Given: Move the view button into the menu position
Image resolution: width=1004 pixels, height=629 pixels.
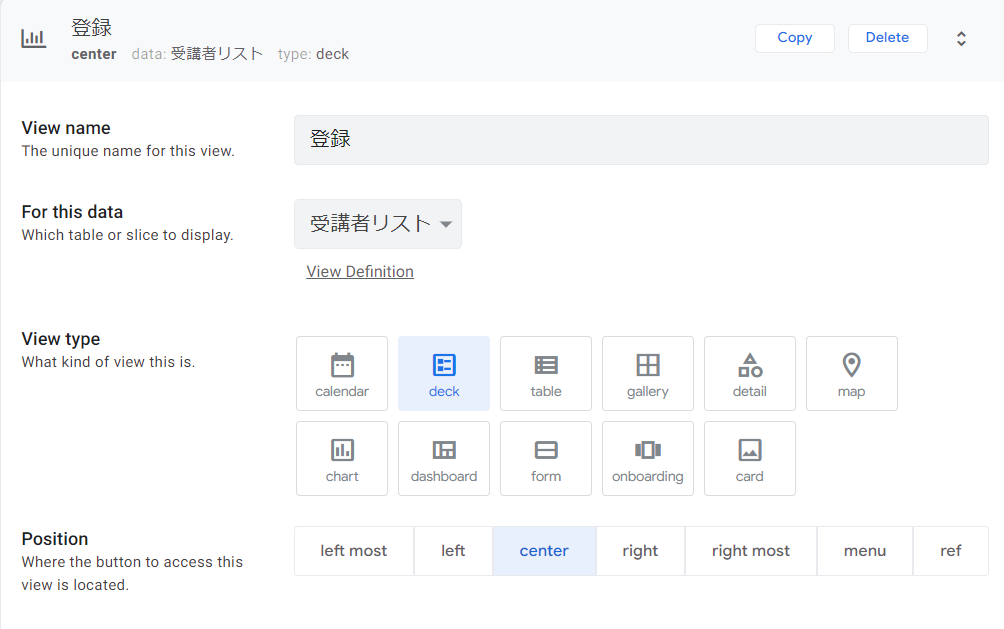Looking at the screenshot, I should [x=864, y=550].
